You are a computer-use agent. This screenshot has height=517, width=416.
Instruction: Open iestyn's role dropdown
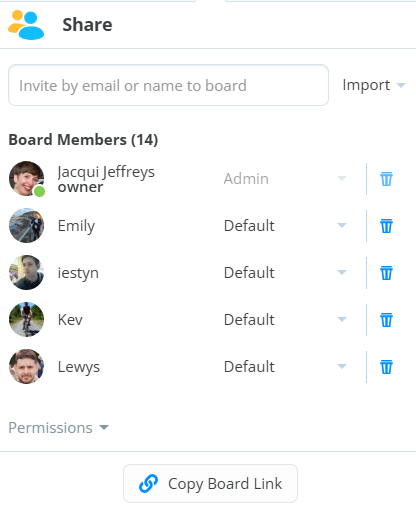tap(285, 273)
